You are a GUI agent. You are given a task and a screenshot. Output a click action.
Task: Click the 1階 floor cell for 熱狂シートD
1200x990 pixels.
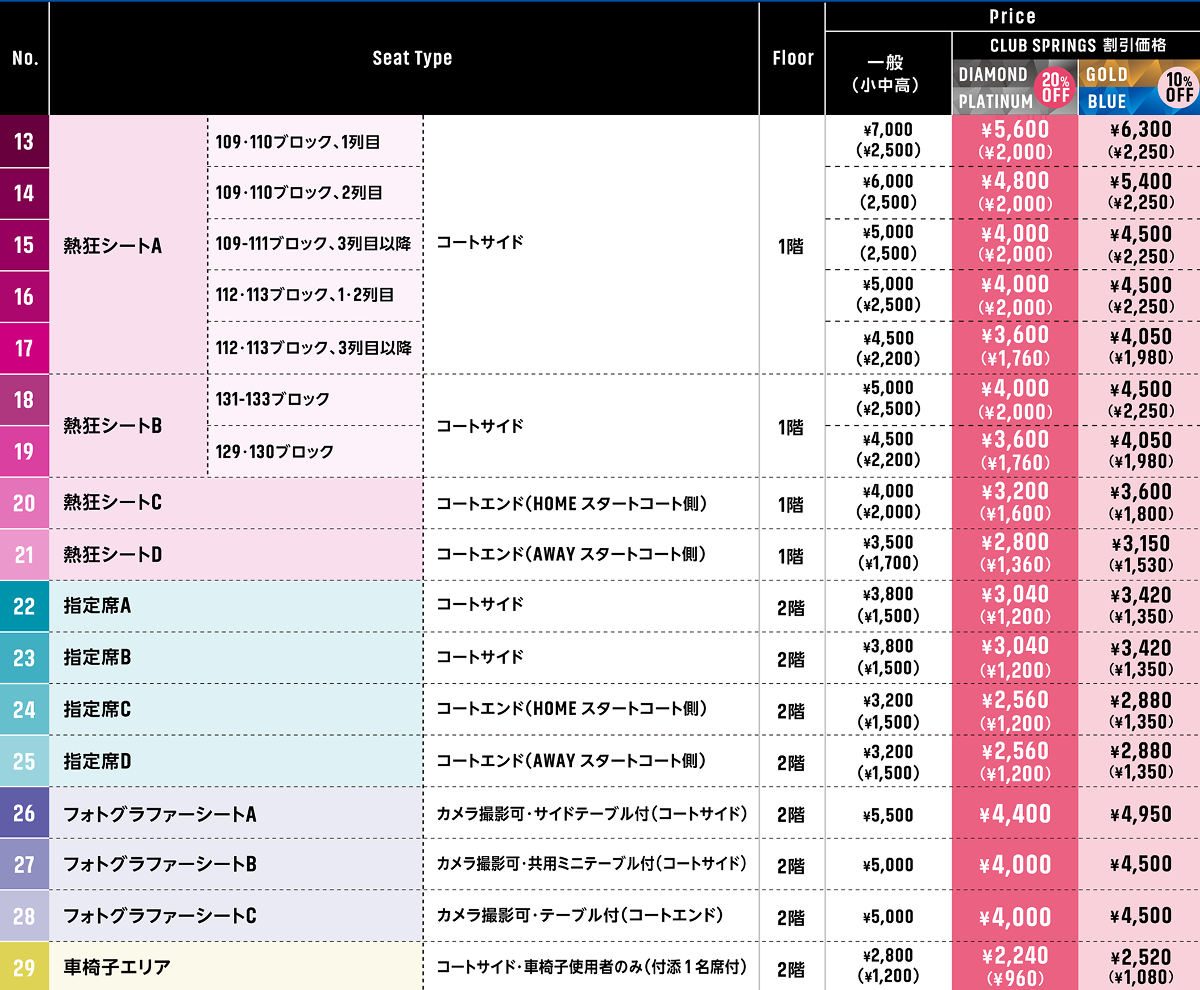point(791,555)
